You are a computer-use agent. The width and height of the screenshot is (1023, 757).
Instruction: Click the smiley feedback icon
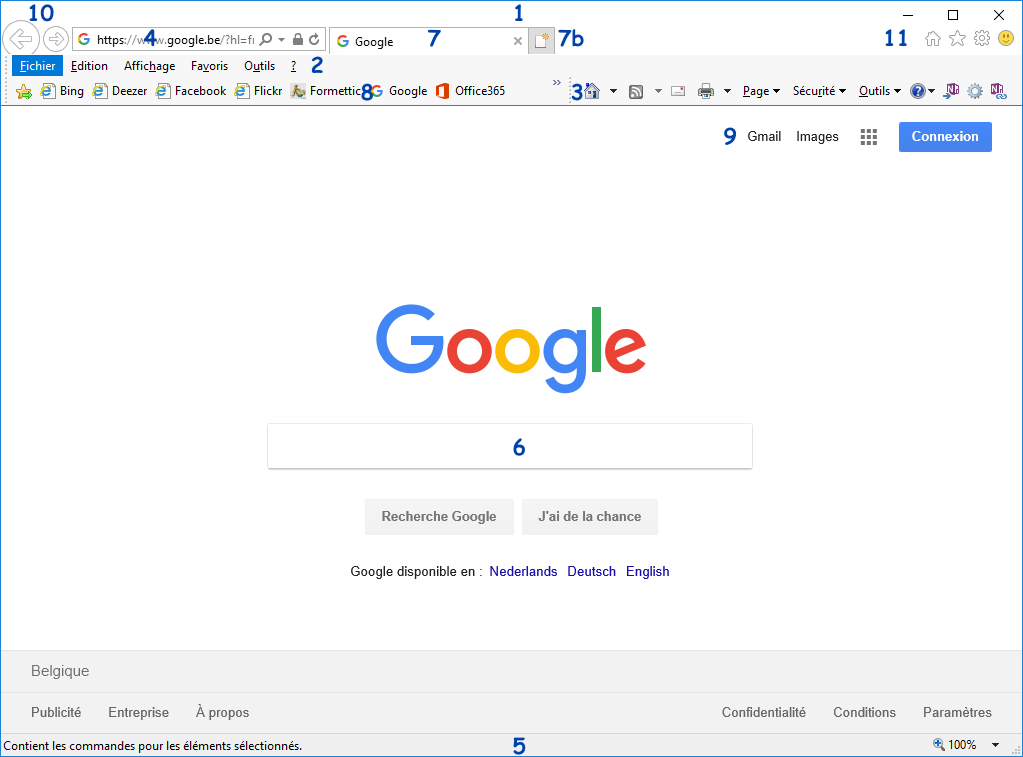(1006, 39)
